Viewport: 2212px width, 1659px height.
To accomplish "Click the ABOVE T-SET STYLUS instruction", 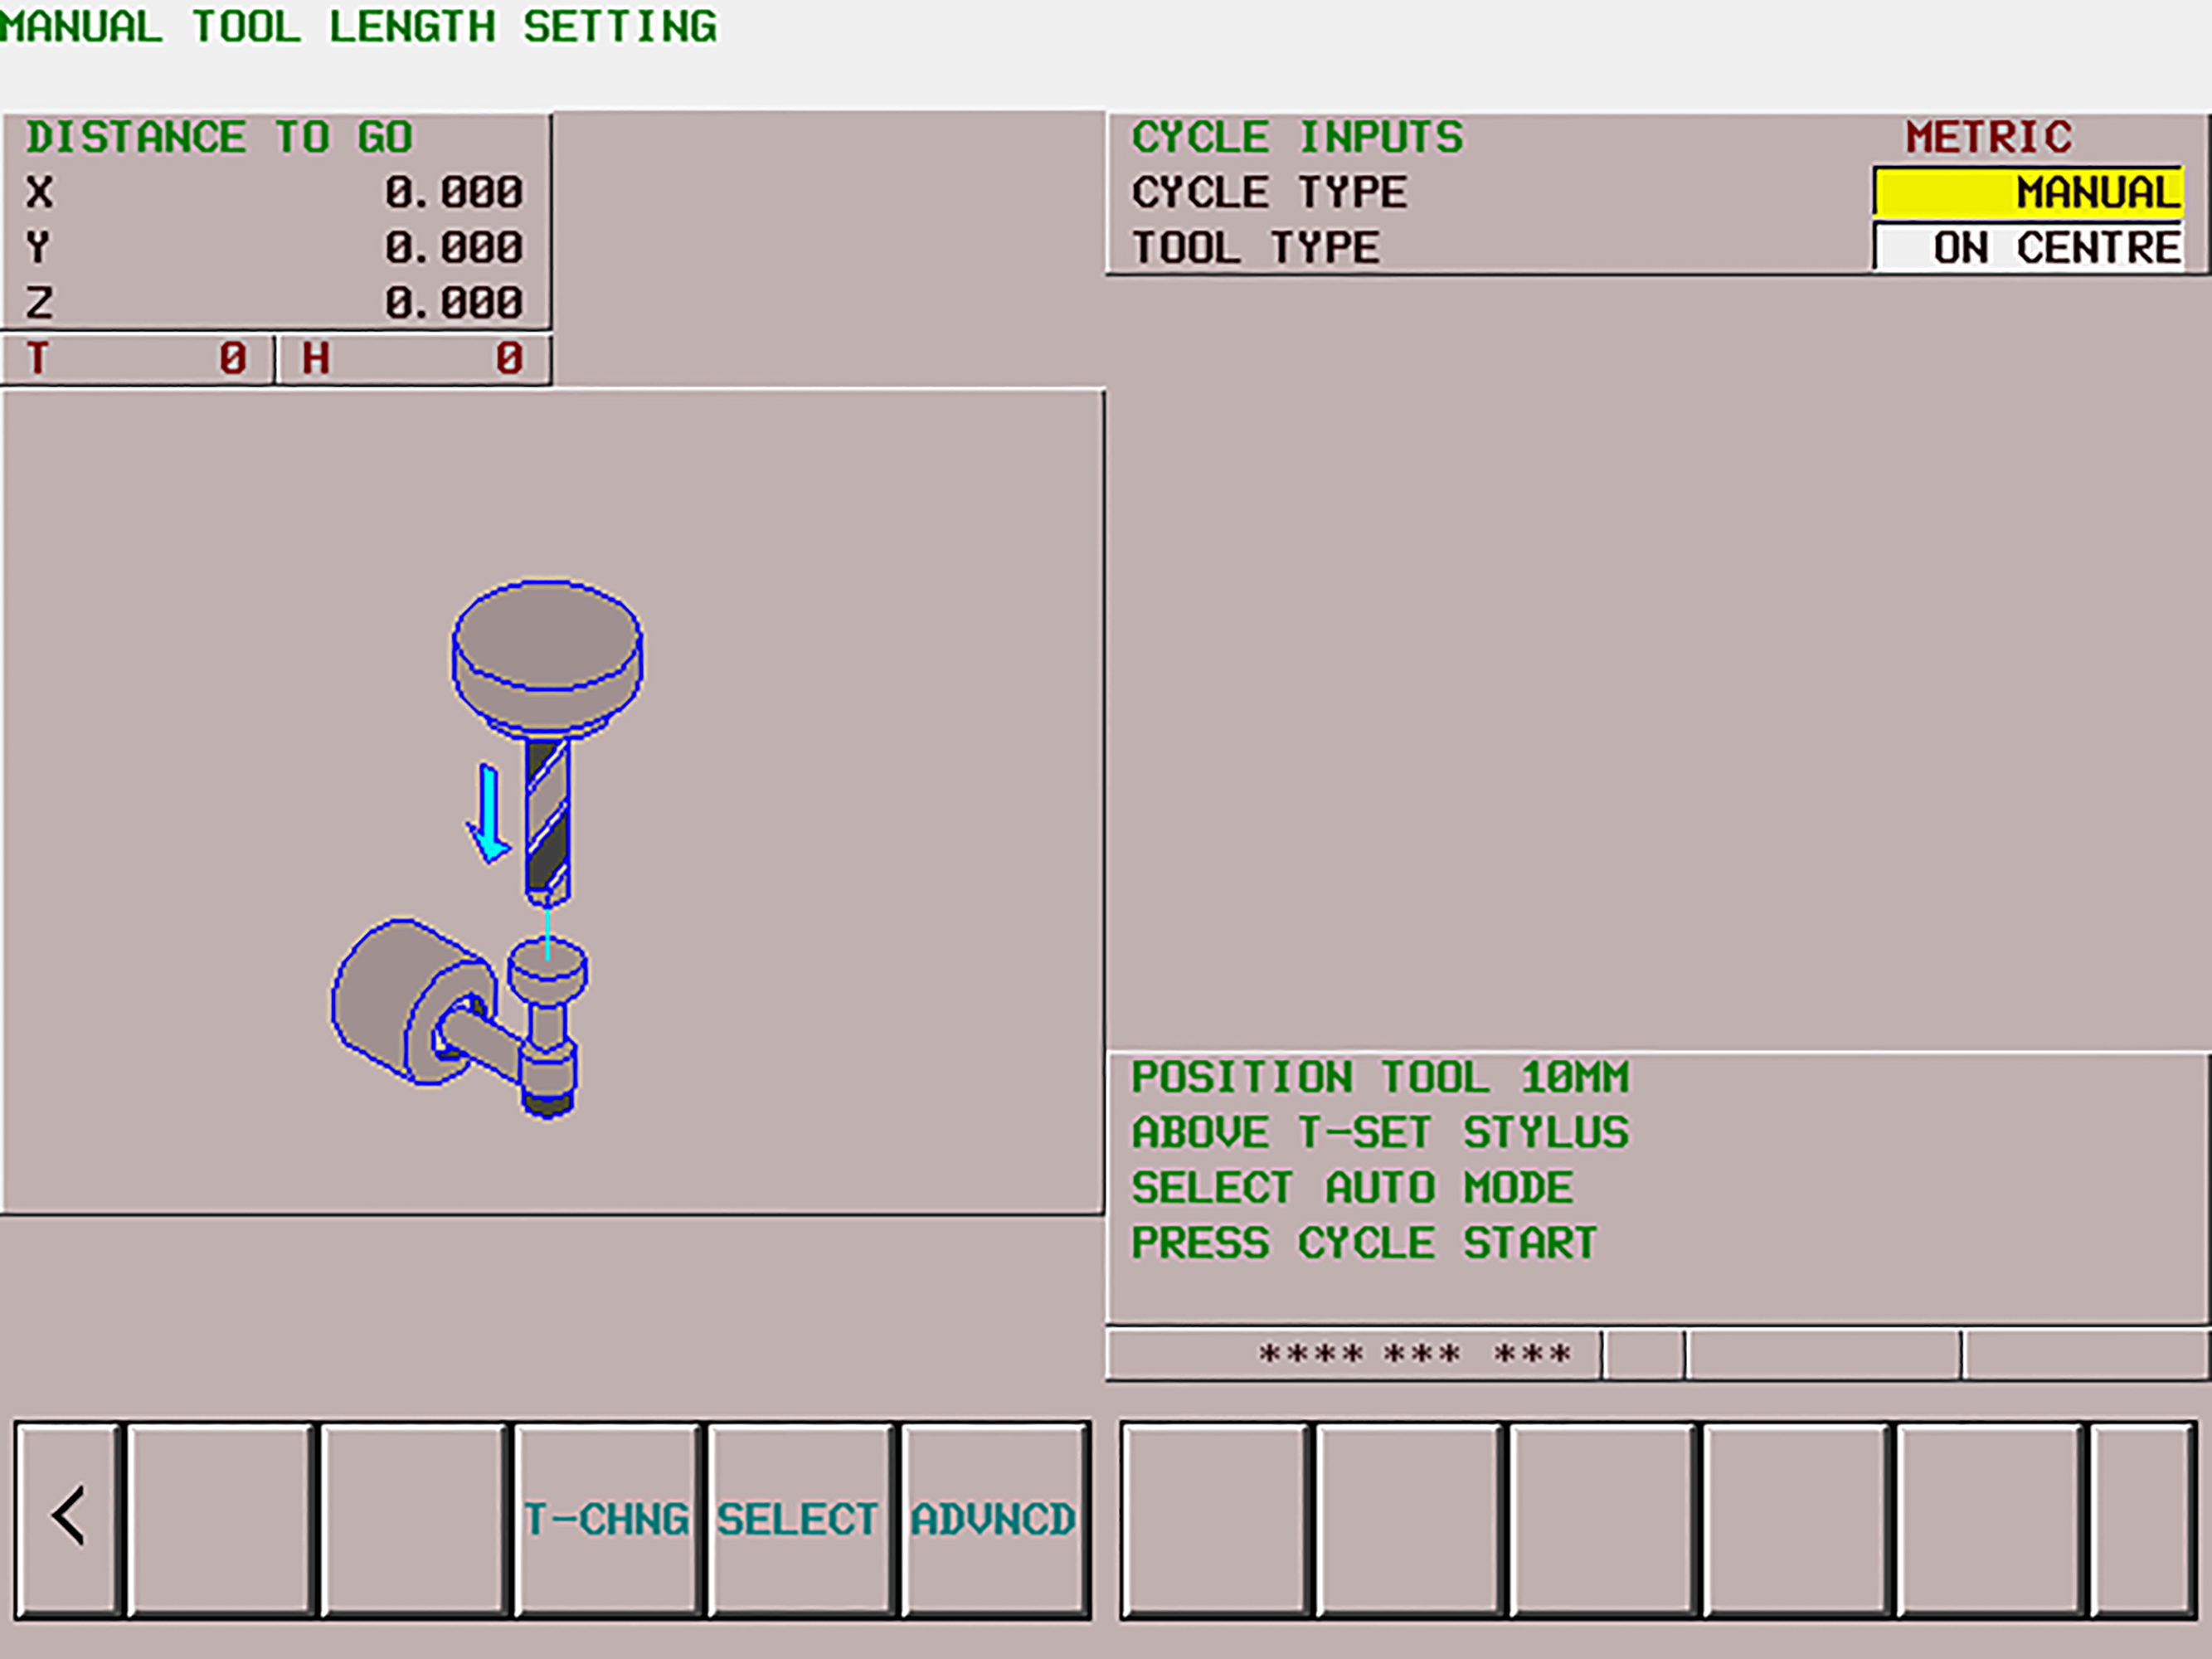I will 1380,1132.
